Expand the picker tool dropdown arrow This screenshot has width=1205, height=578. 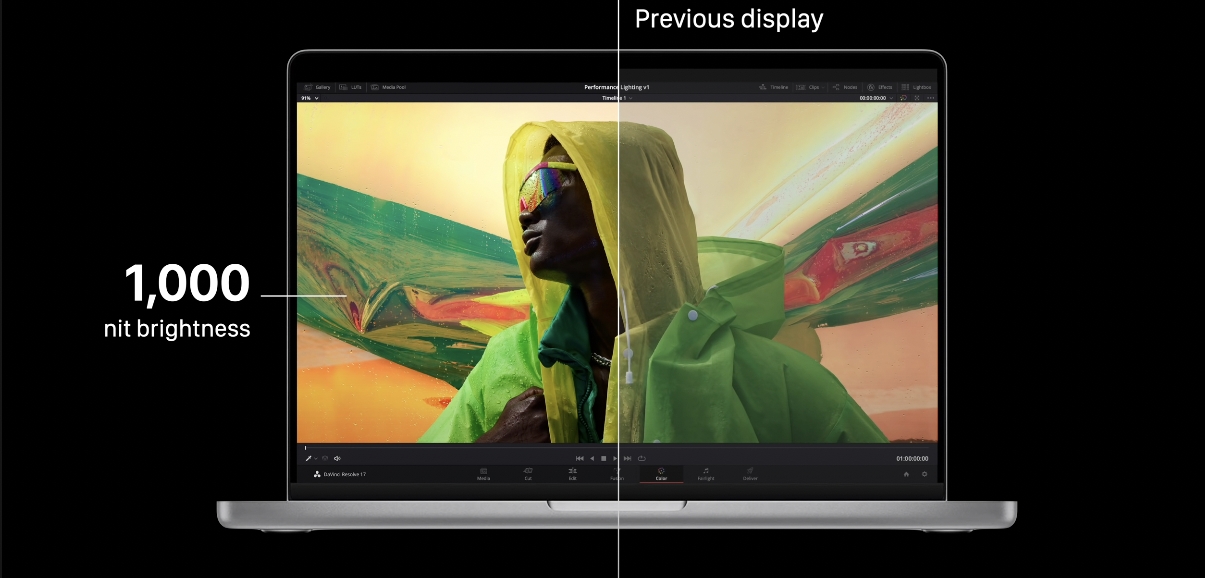(316, 458)
